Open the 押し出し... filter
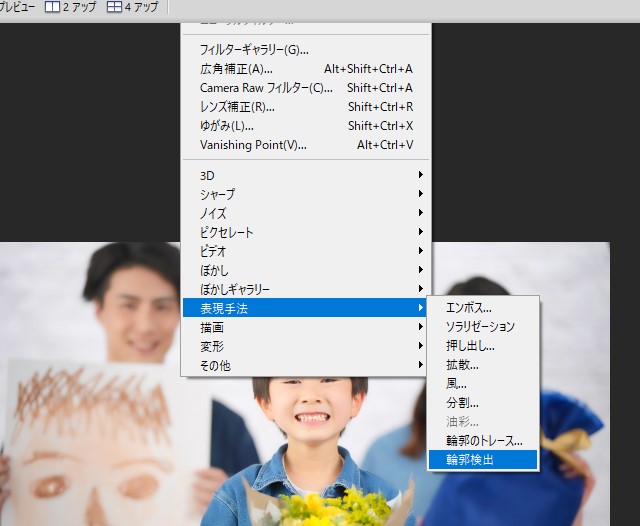The height and width of the screenshot is (526, 640). coord(483,346)
